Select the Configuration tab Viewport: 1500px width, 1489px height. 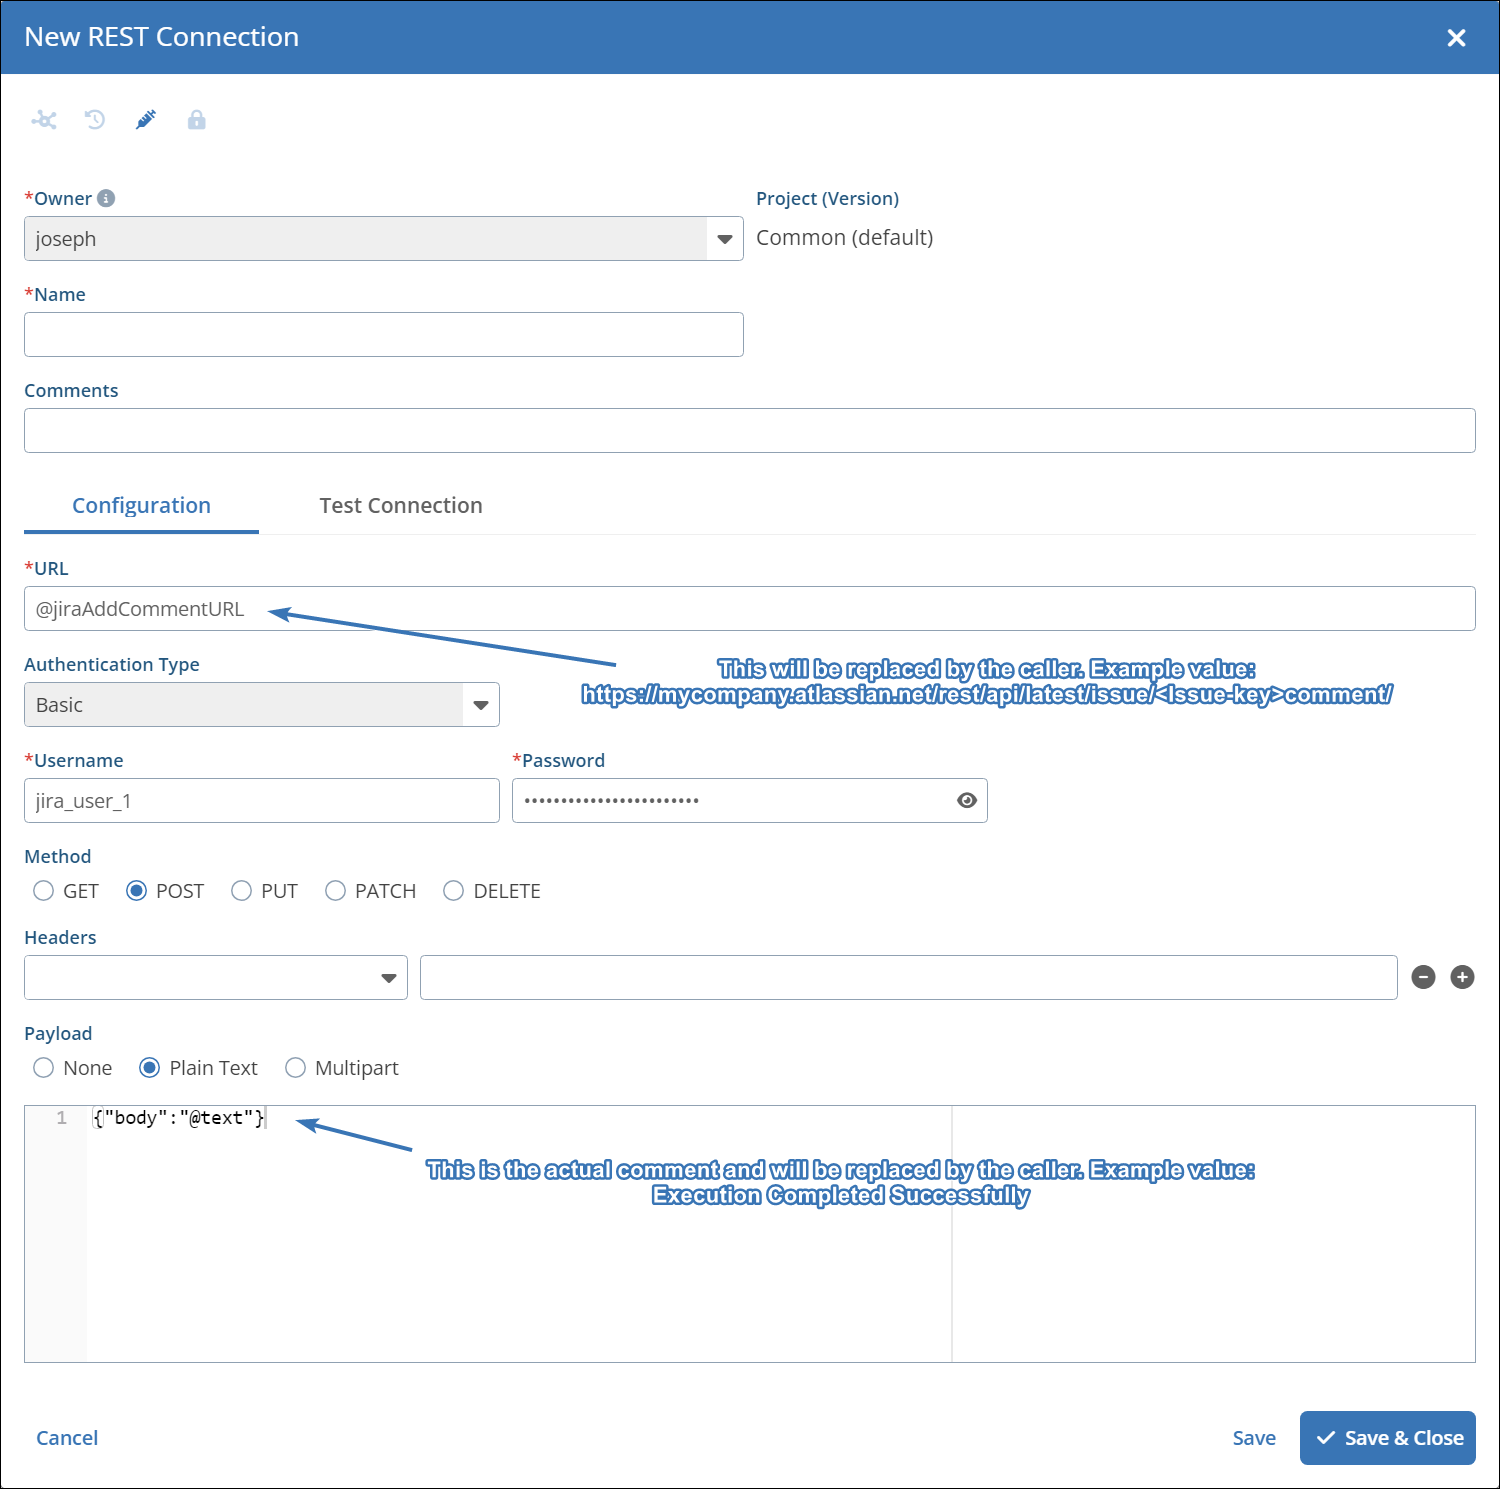141,506
